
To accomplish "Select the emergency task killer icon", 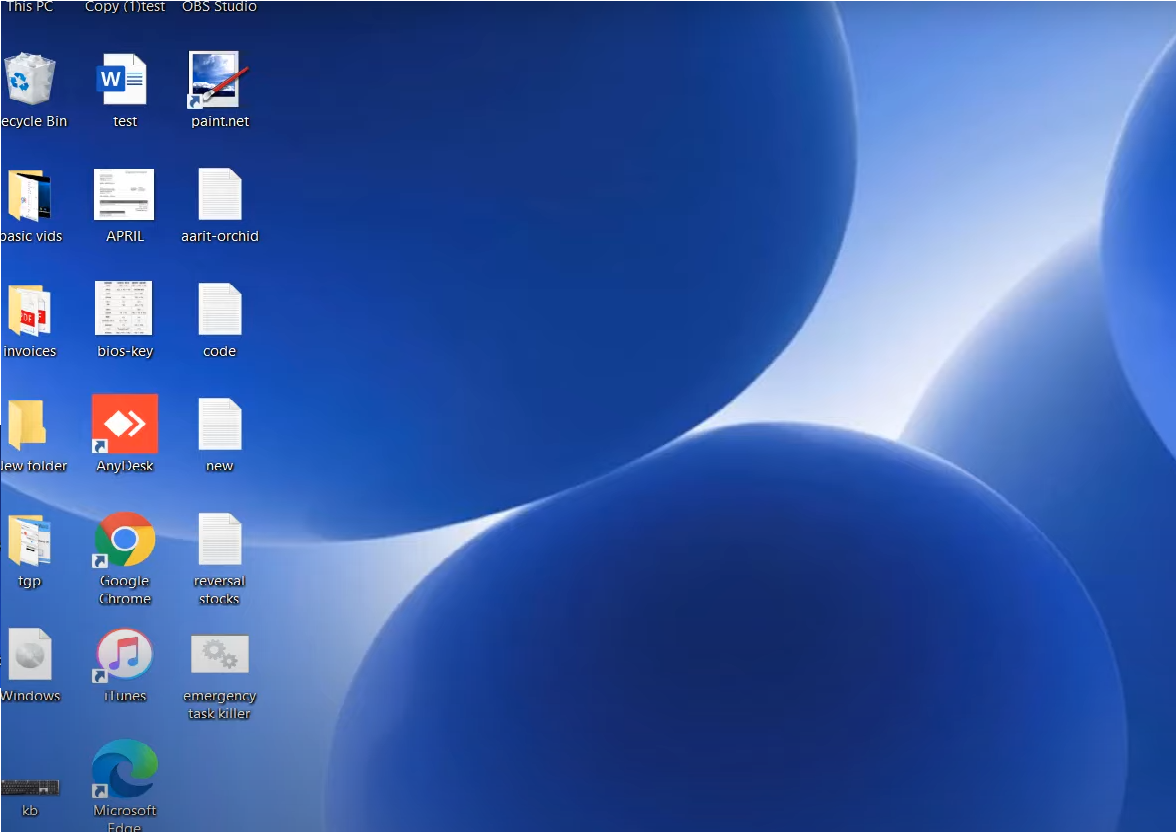I will [x=220, y=654].
